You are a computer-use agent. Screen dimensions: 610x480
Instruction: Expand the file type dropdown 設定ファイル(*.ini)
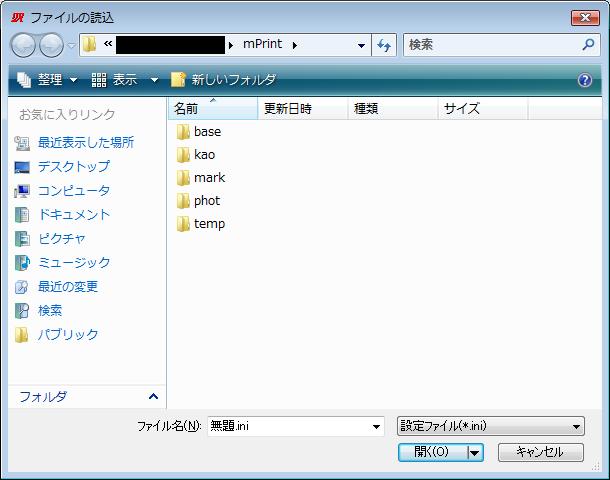tap(577, 426)
